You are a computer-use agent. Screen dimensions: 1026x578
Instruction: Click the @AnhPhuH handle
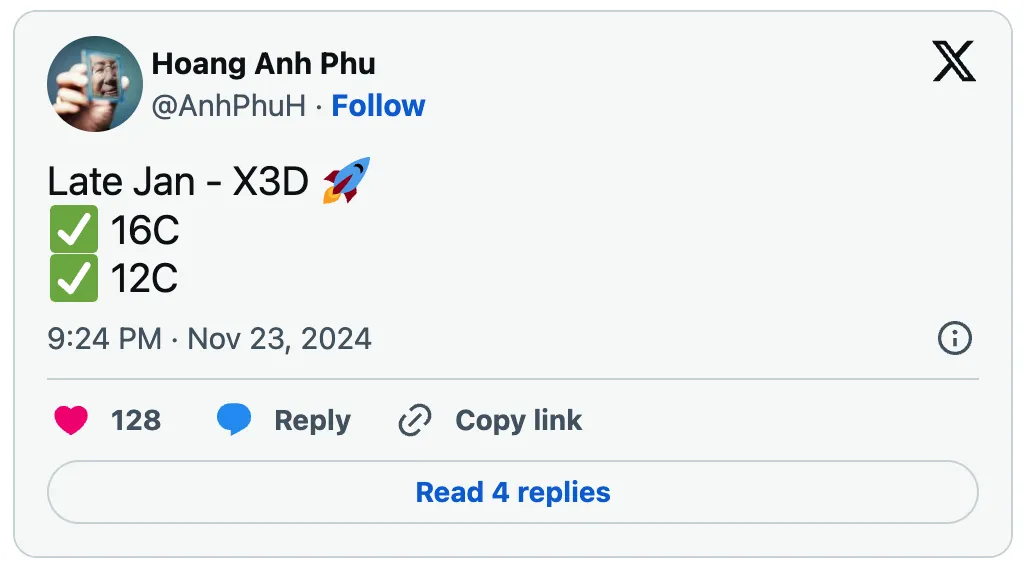tap(229, 106)
